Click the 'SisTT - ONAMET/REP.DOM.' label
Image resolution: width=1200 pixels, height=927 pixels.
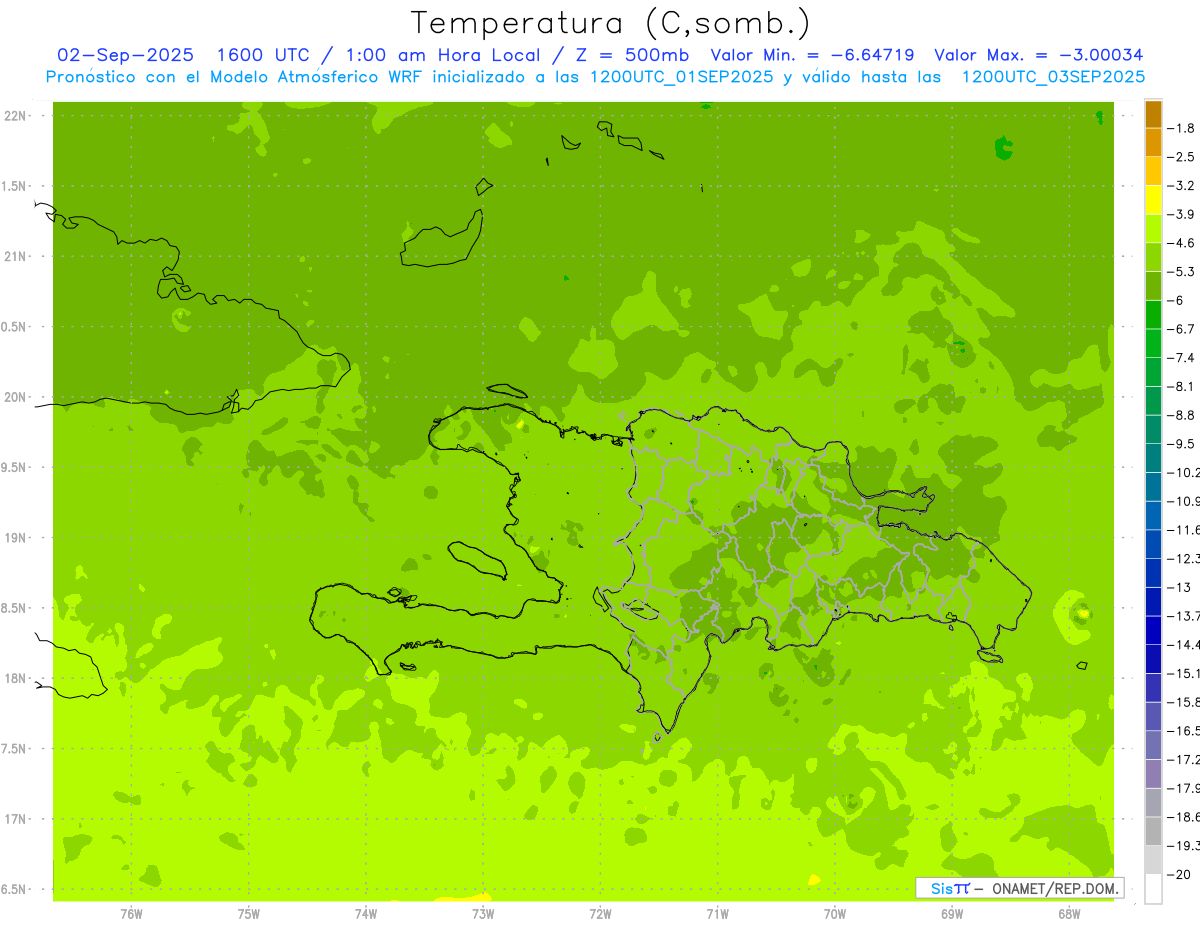[1019, 888]
